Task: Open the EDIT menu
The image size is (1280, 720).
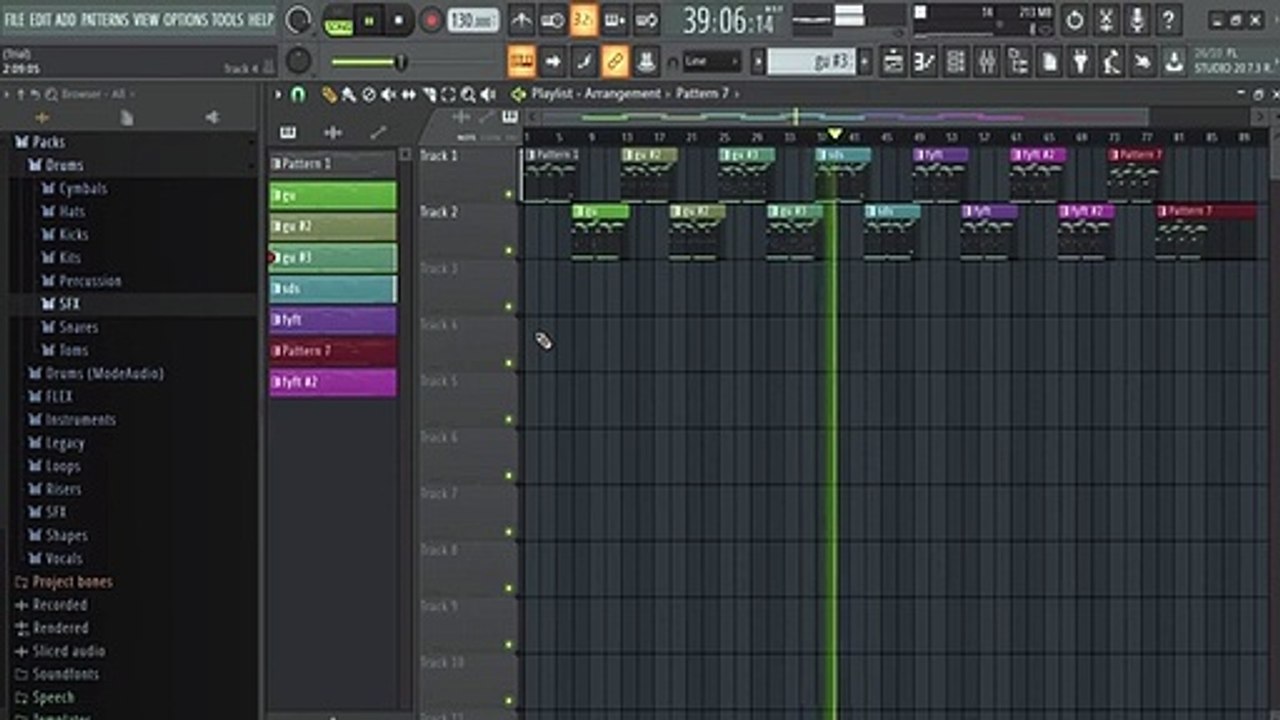Action: tap(41, 20)
